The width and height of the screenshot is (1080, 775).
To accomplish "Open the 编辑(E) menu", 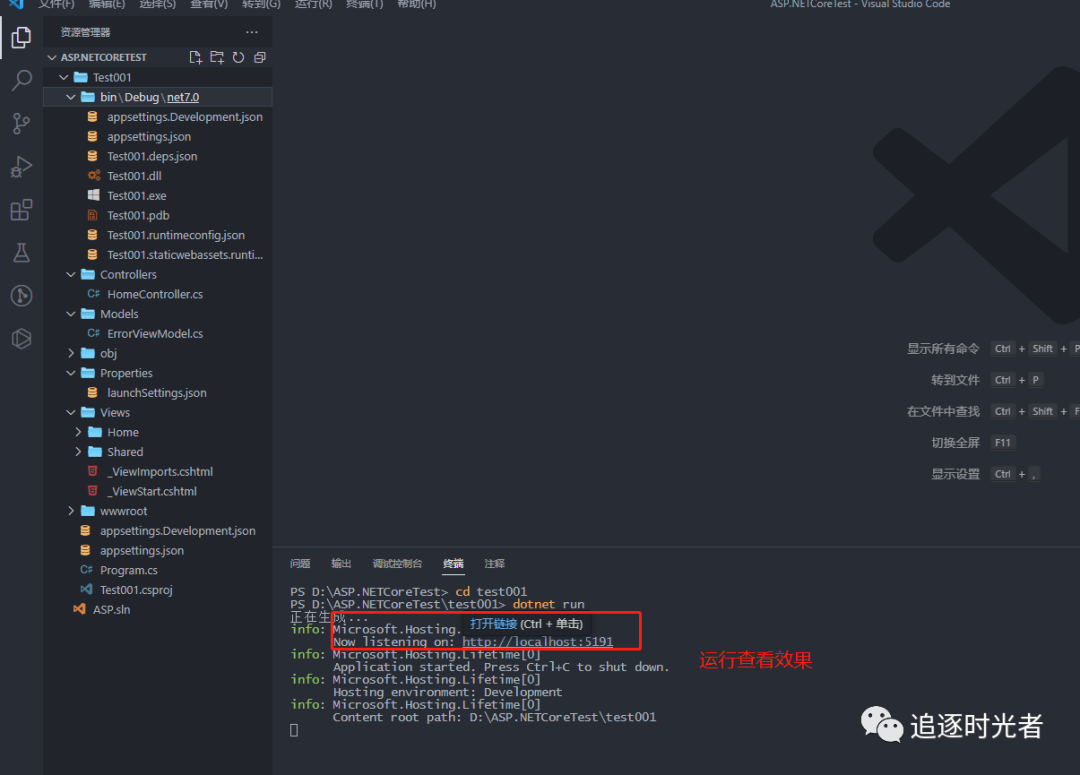I will pyautogui.click(x=107, y=4).
